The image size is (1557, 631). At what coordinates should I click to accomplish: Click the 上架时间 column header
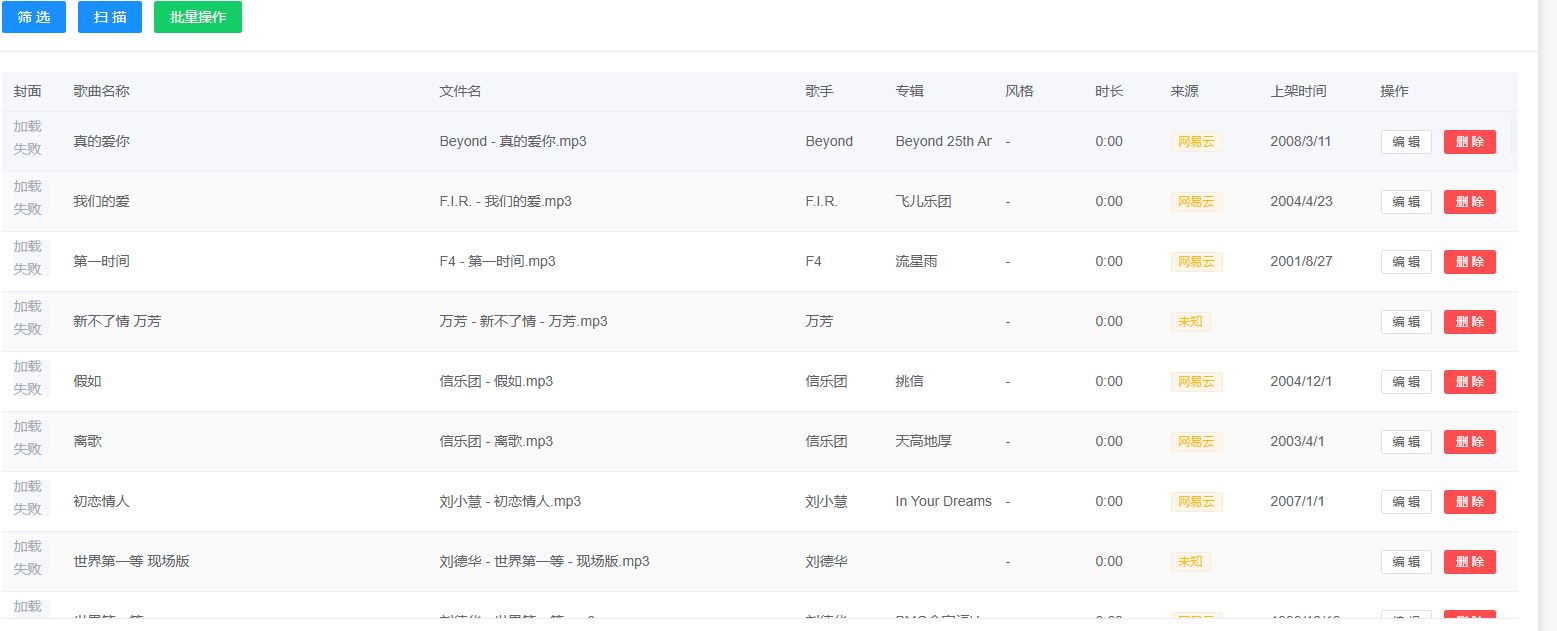coord(1298,91)
